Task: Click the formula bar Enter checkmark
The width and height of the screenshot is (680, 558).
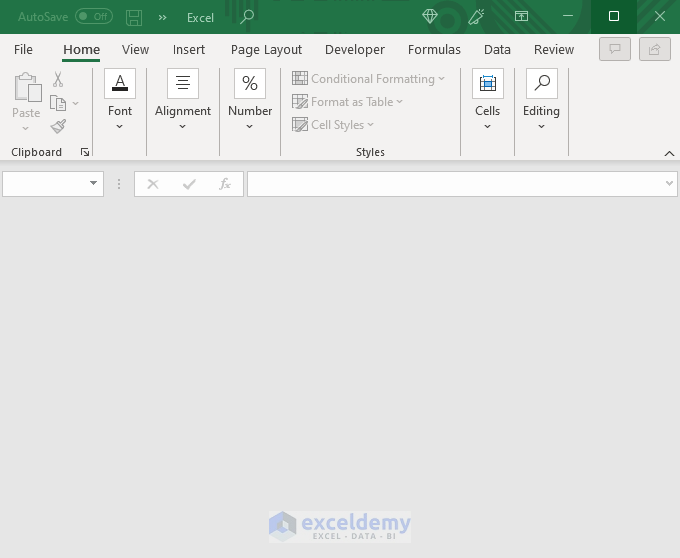Action: [189, 184]
